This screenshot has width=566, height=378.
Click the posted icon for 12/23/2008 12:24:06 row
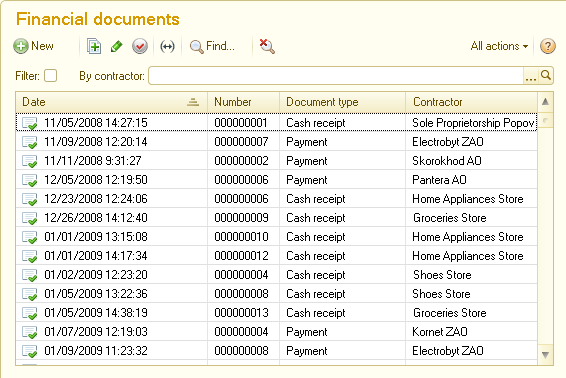click(x=29, y=199)
